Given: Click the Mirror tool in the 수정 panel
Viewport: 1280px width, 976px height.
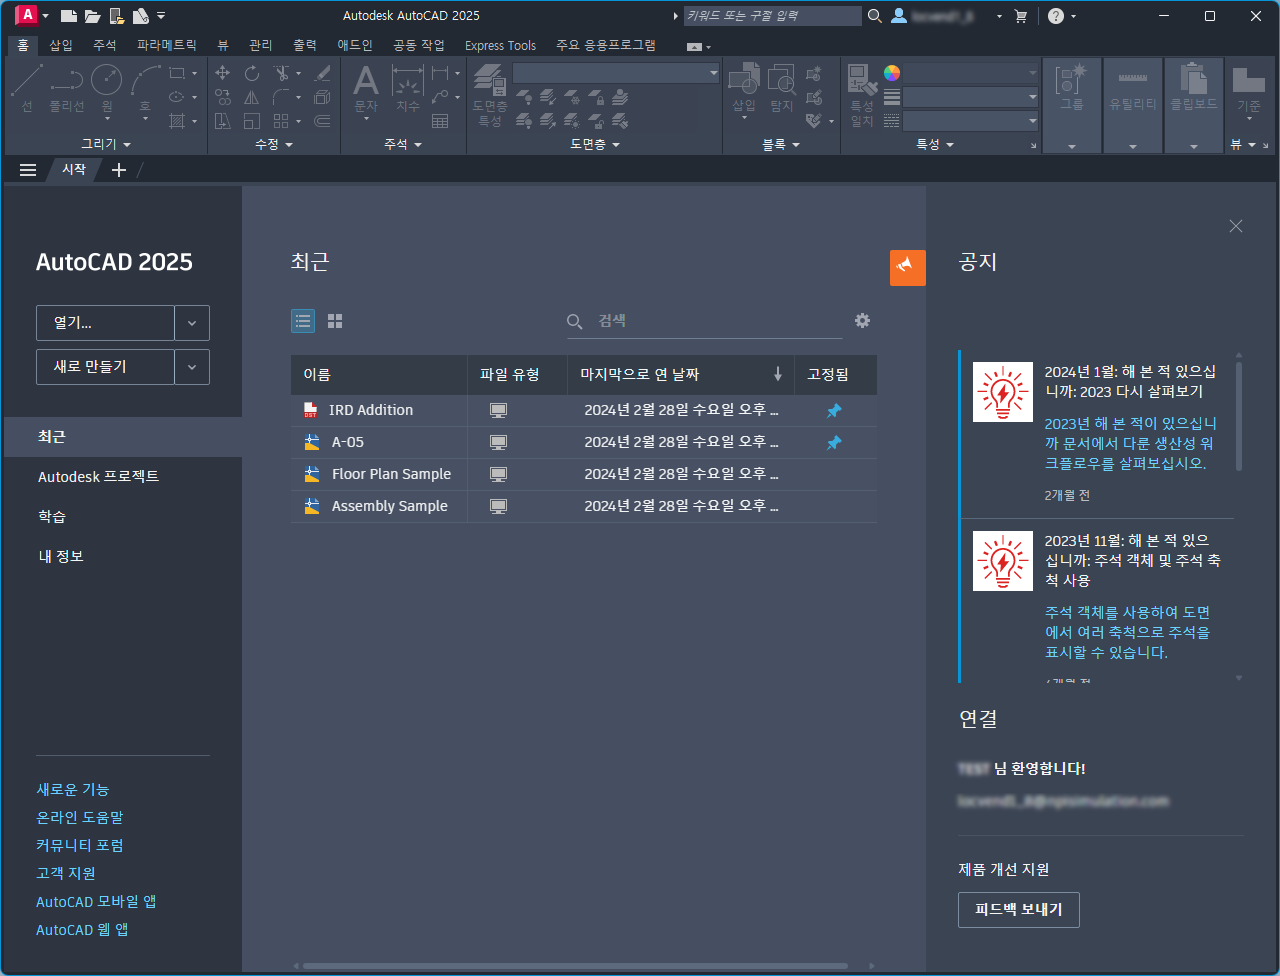Looking at the screenshot, I should coord(252,97).
